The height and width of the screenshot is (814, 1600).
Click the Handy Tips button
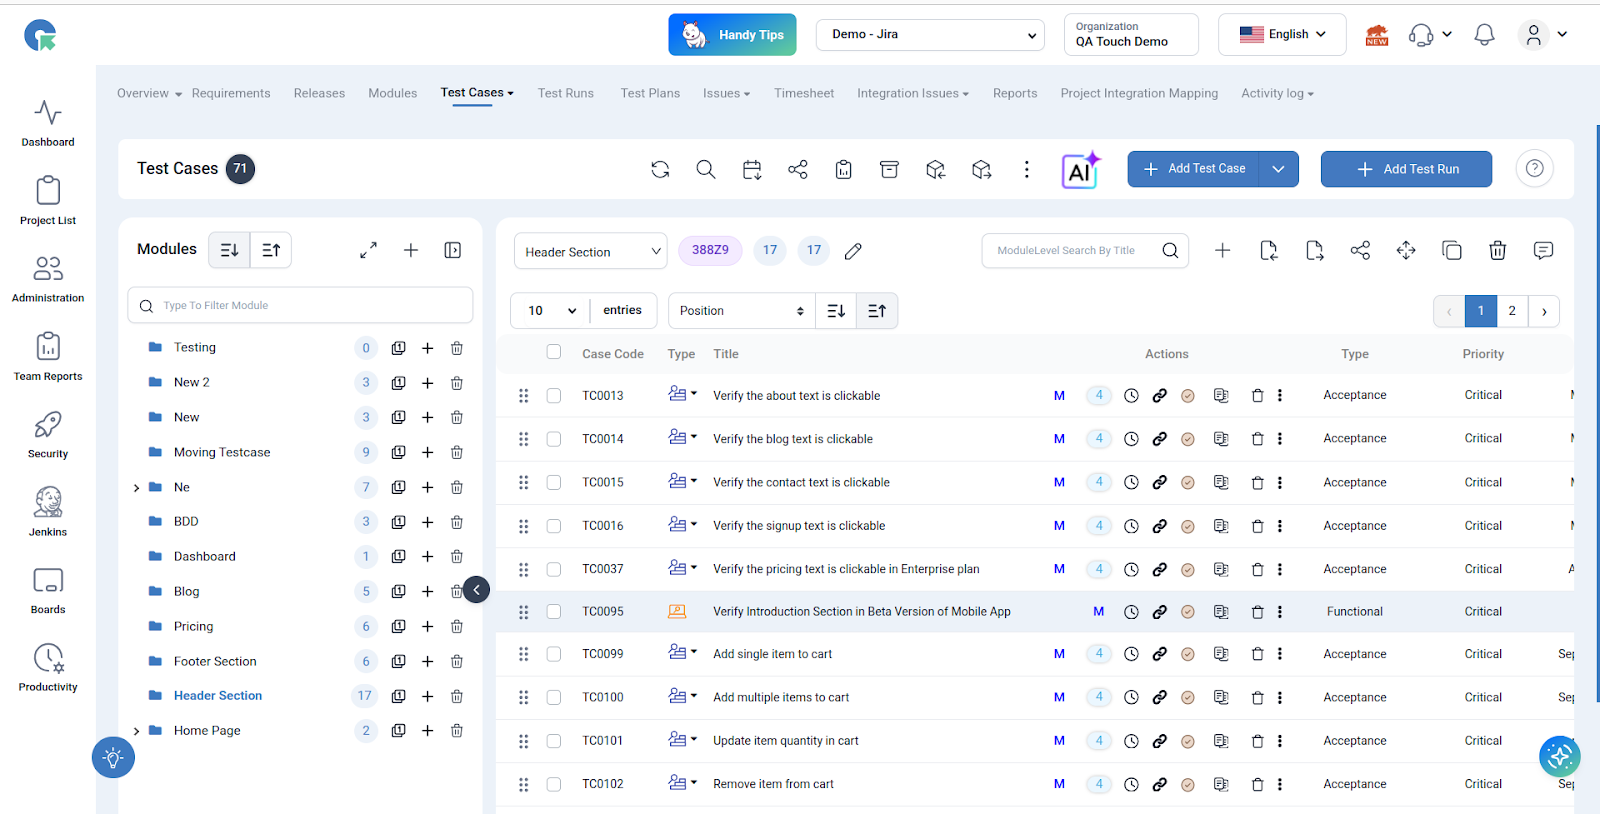(732, 35)
